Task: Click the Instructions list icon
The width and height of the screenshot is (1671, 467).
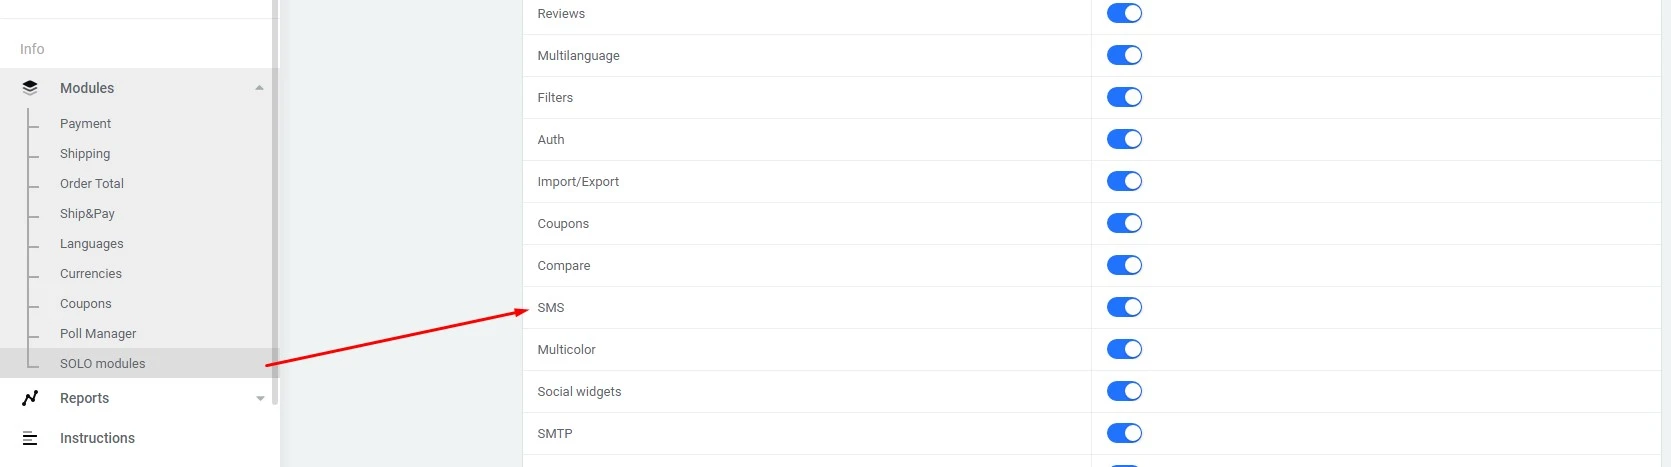Action: 30,438
